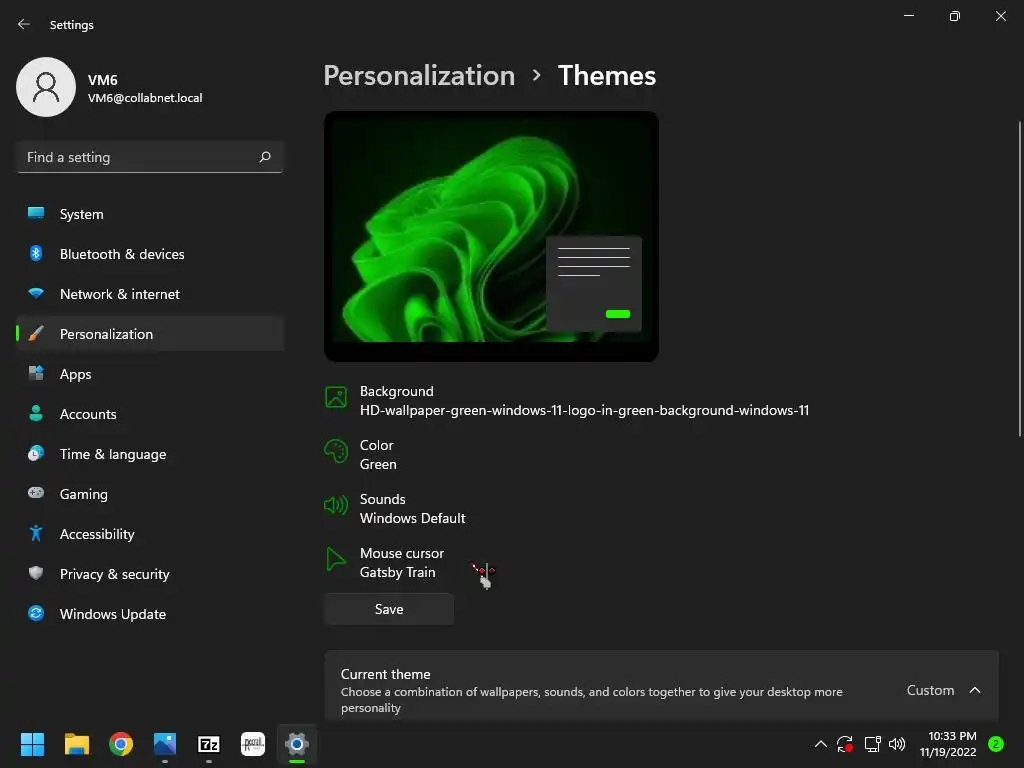Focus the Find a setting search box
This screenshot has width=1024, height=768.
[x=150, y=157]
